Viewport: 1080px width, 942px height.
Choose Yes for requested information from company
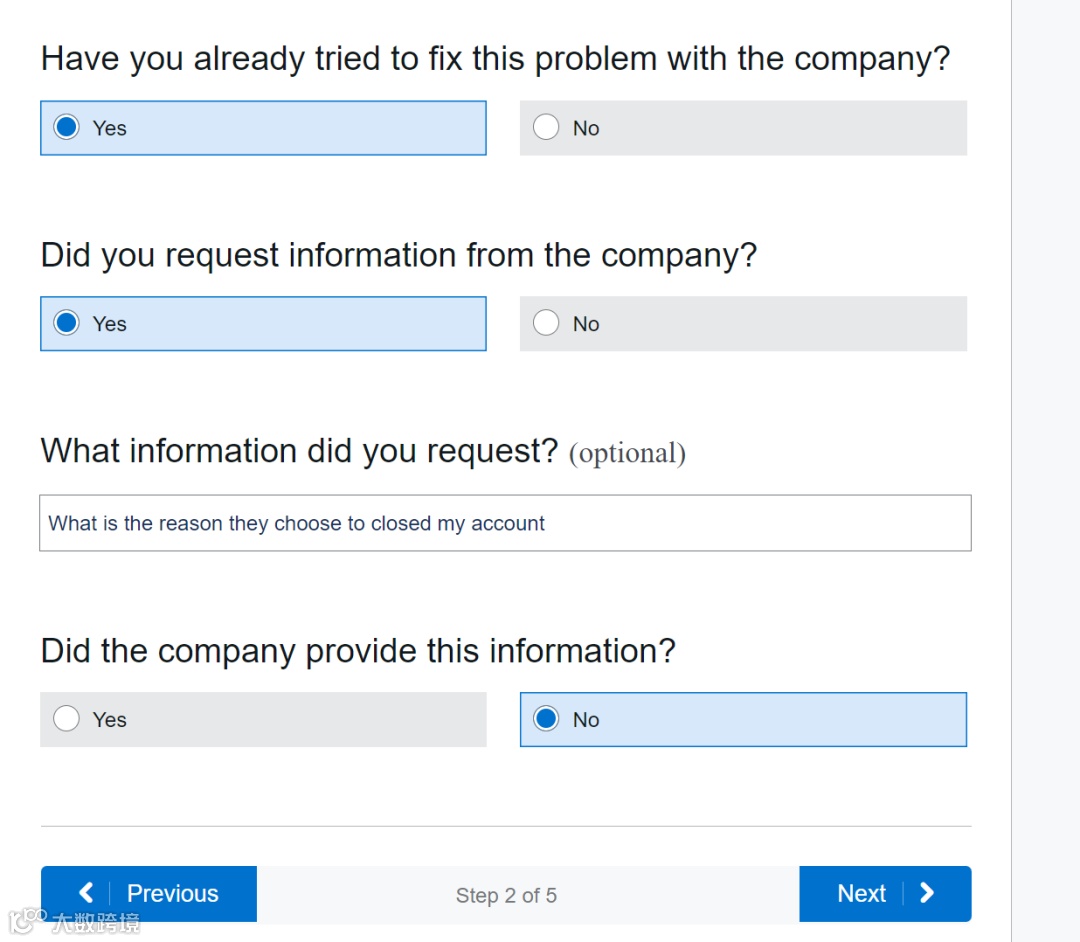click(x=67, y=324)
